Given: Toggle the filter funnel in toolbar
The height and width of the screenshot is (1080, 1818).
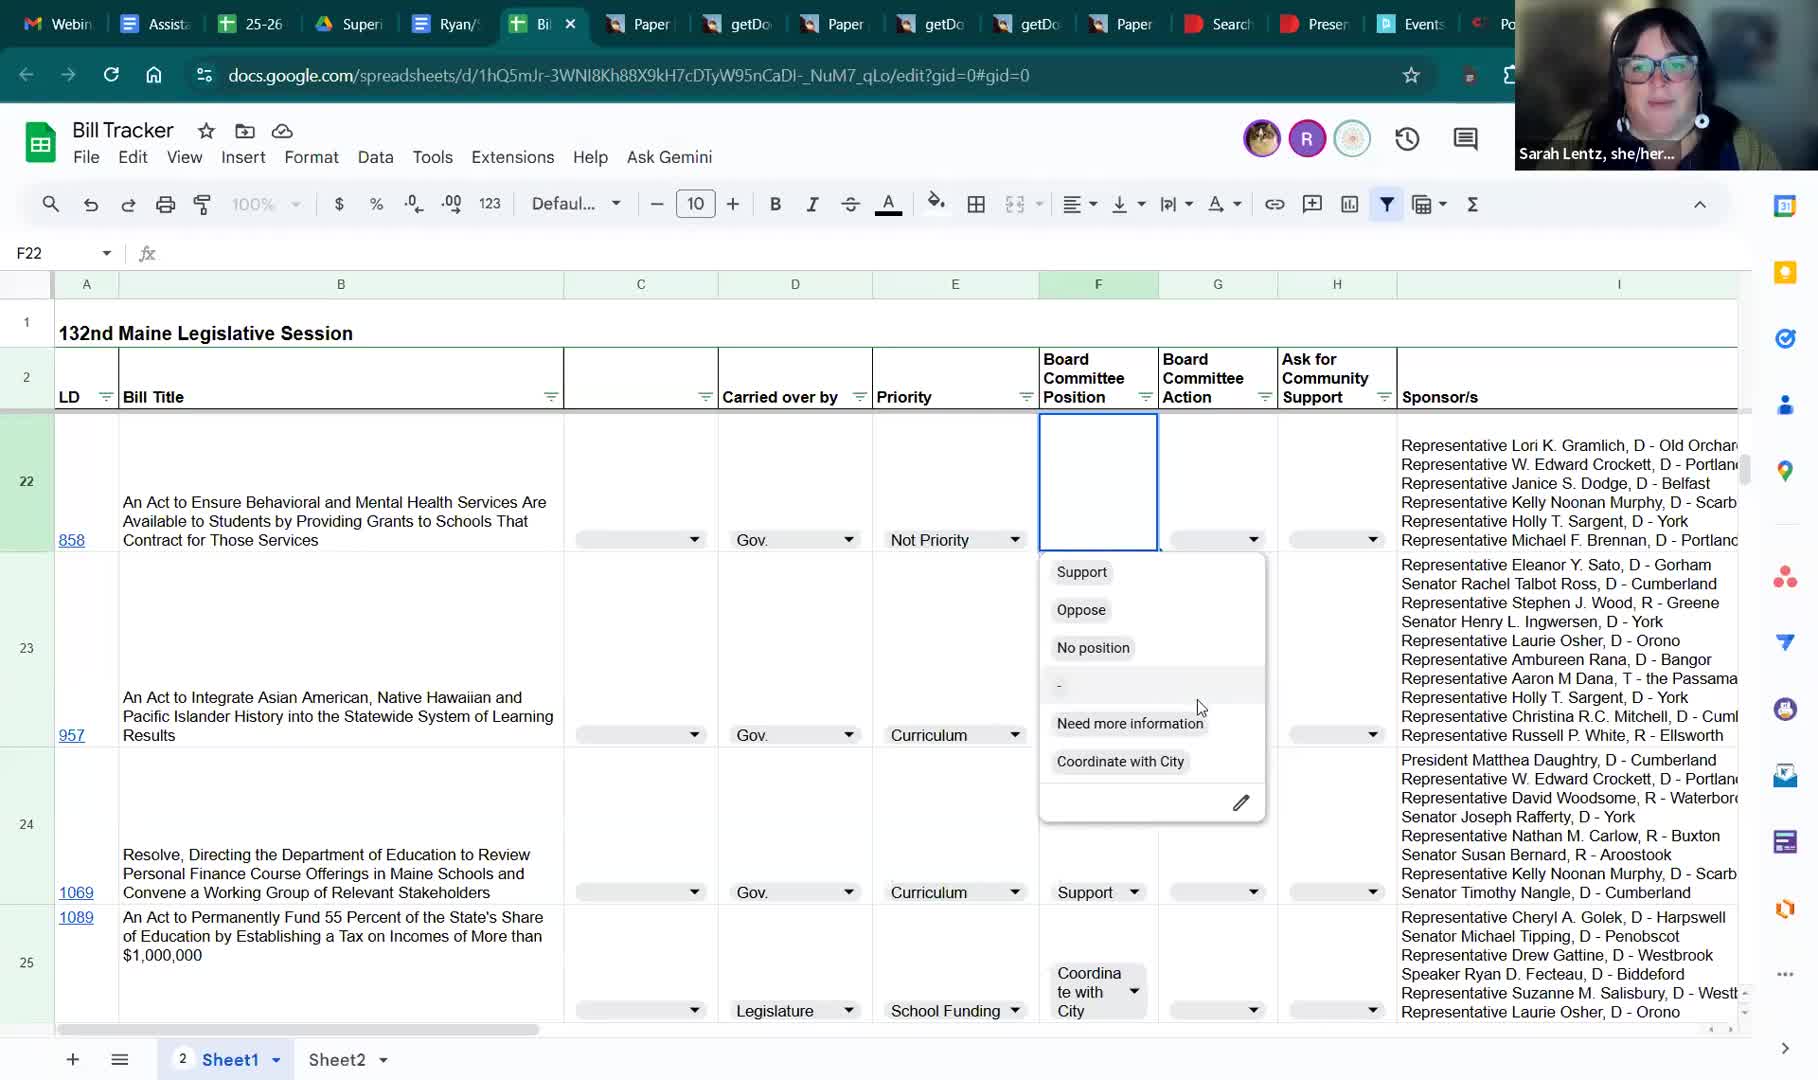Looking at the screenshot, I should pos(1387,204).
